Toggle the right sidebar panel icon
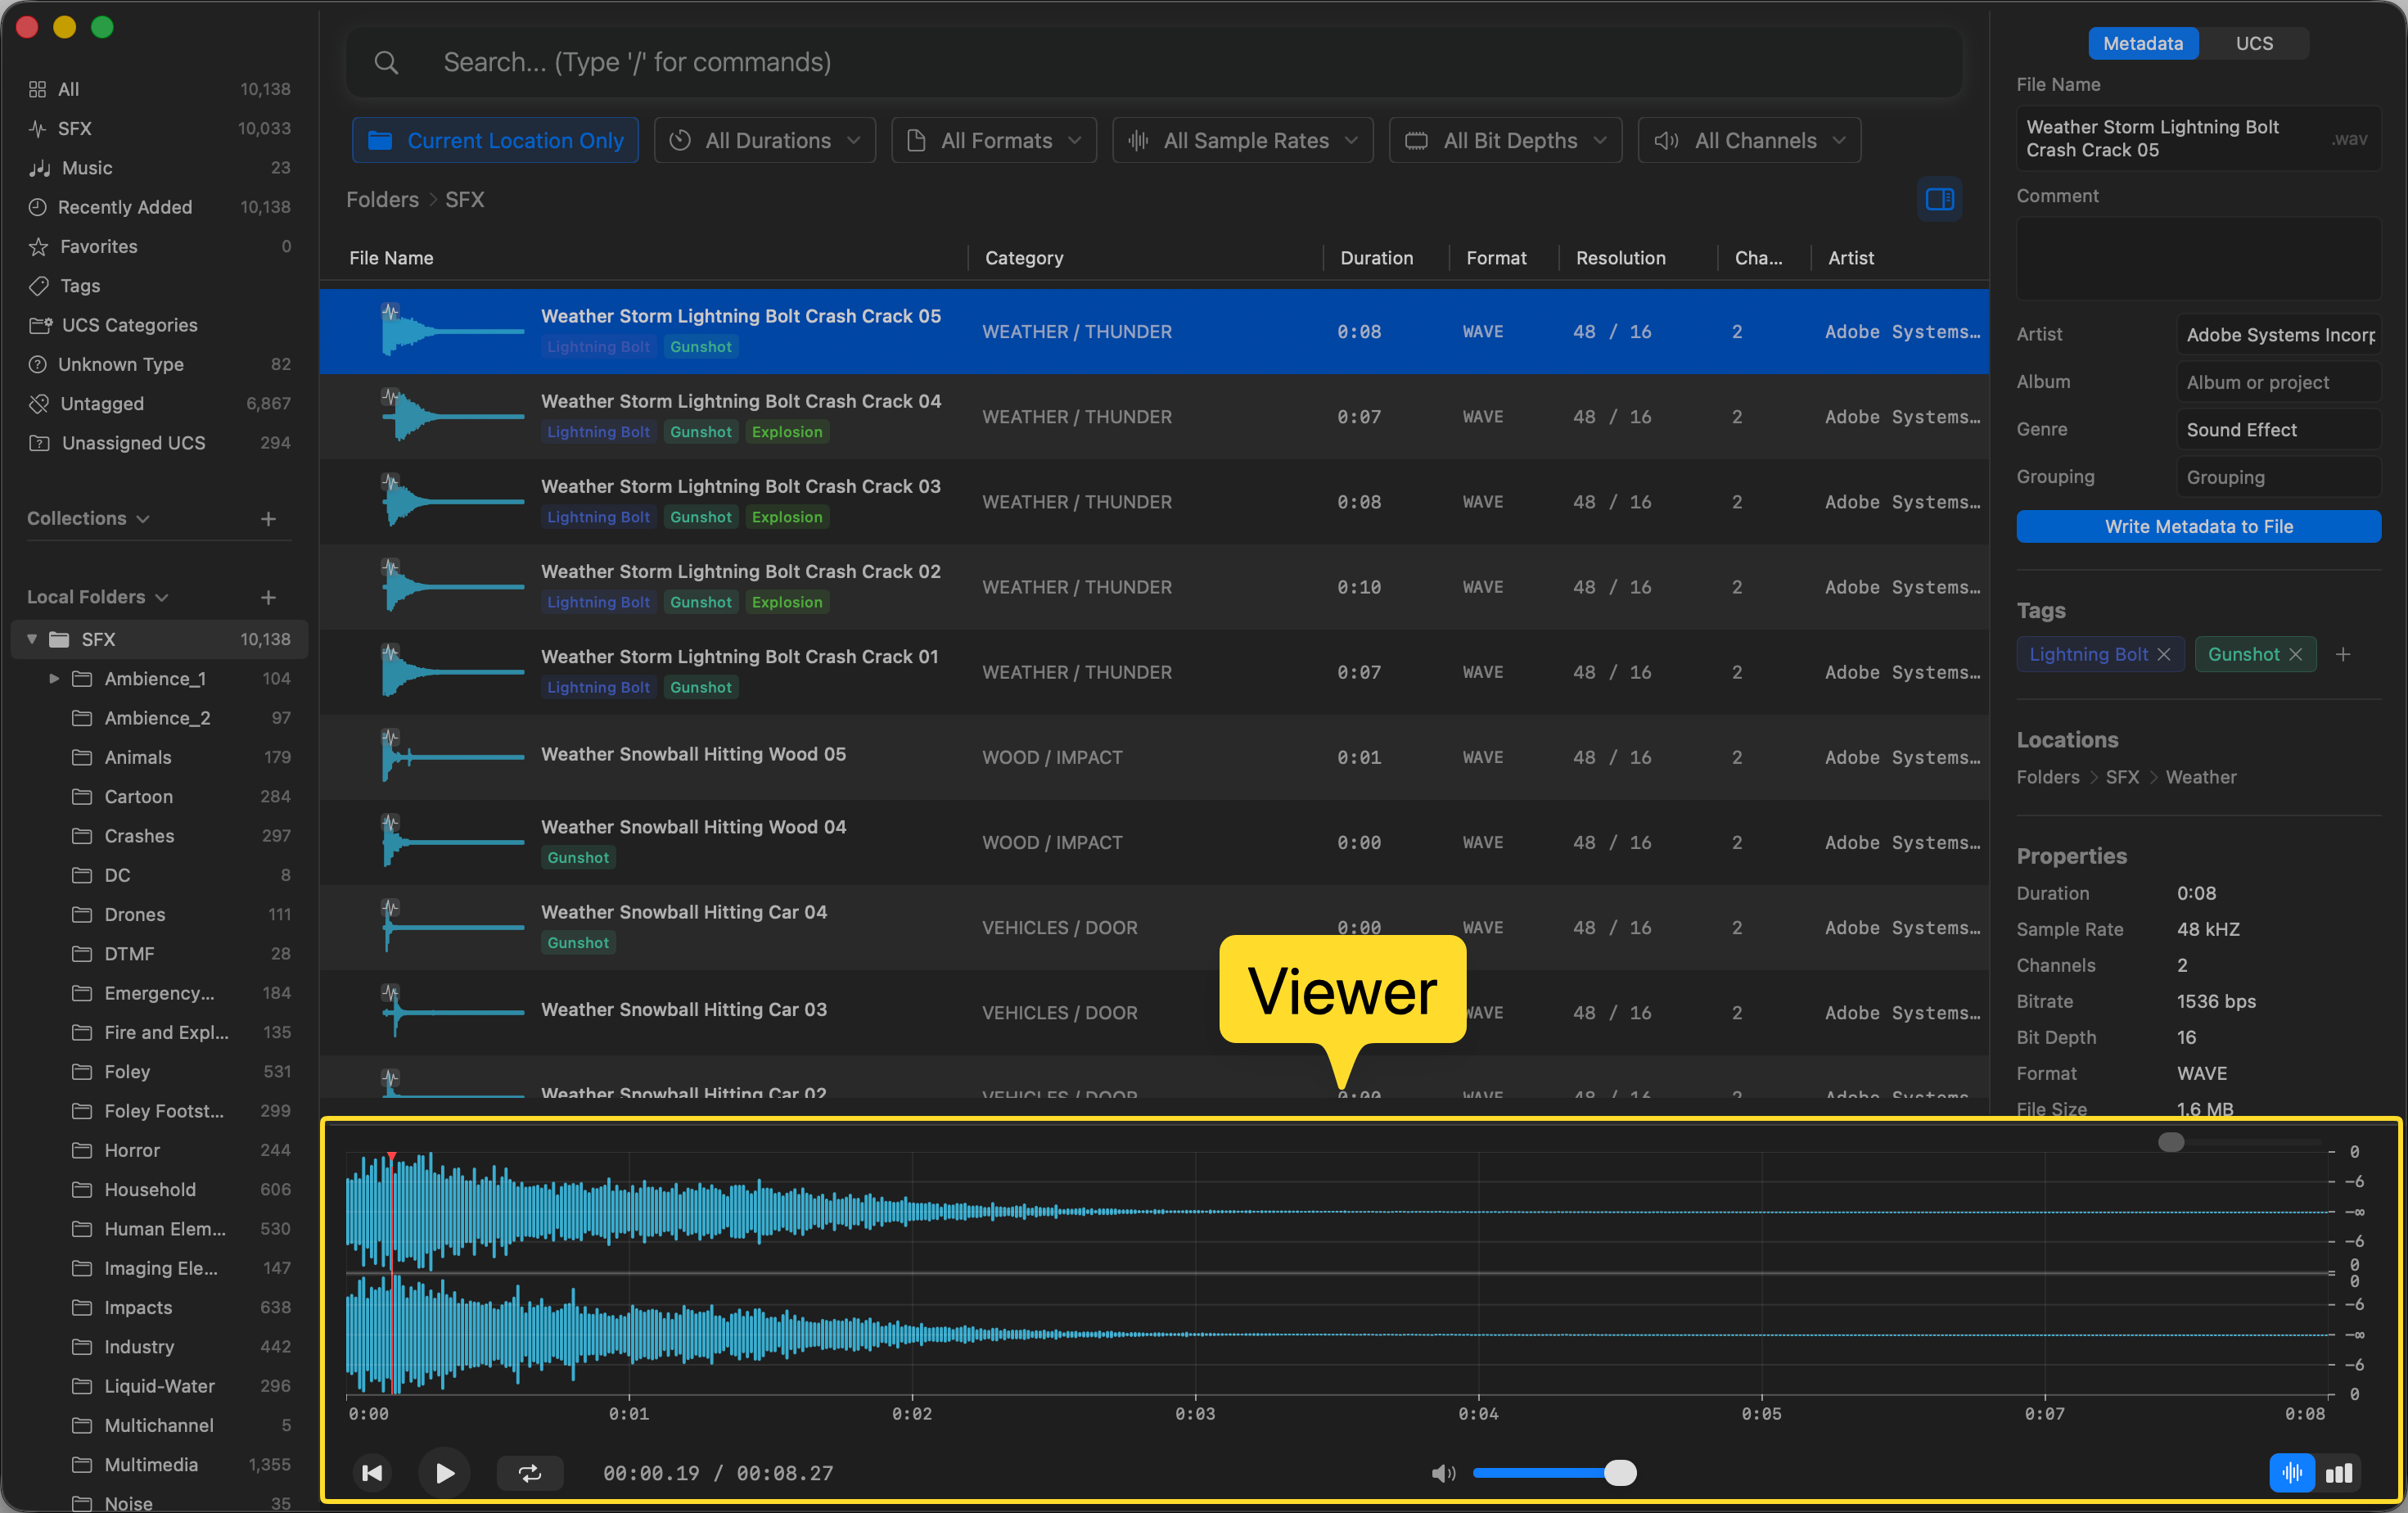This screenshot has width=2408, height=1513. [1939, 199]
